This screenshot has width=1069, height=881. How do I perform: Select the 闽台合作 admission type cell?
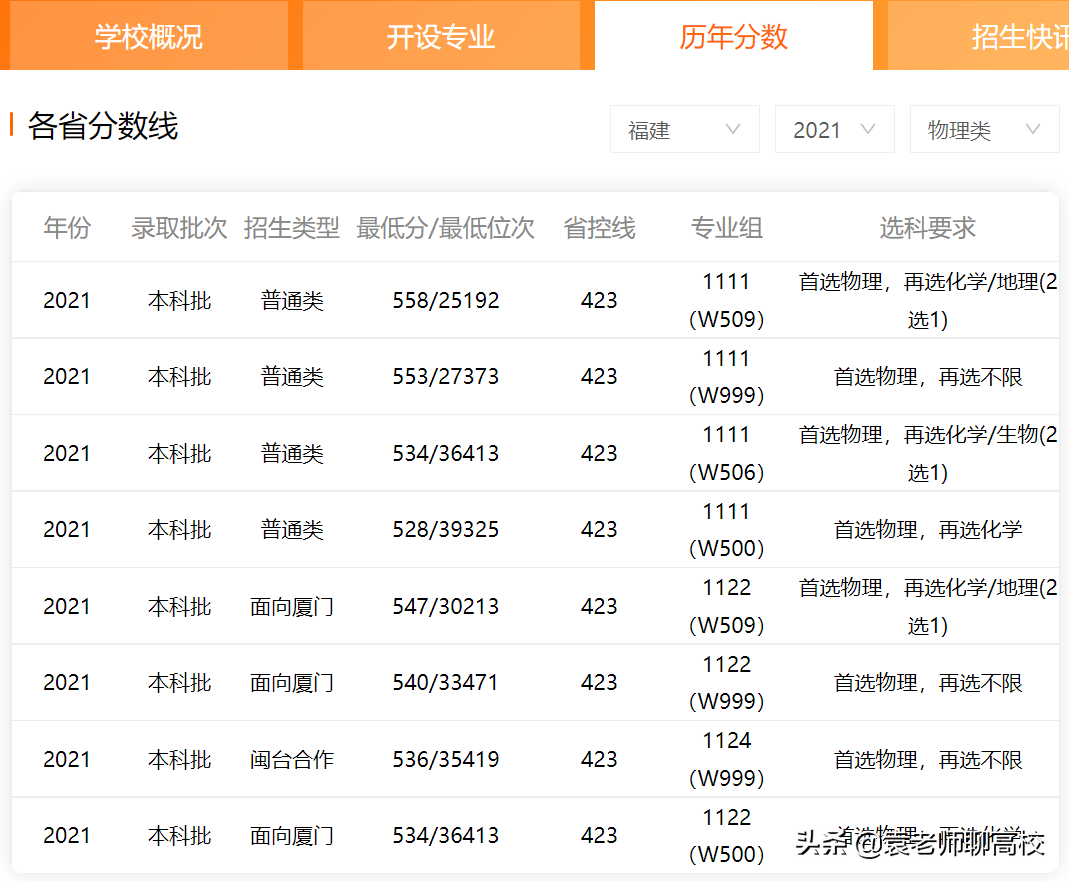tap(291, 758)
